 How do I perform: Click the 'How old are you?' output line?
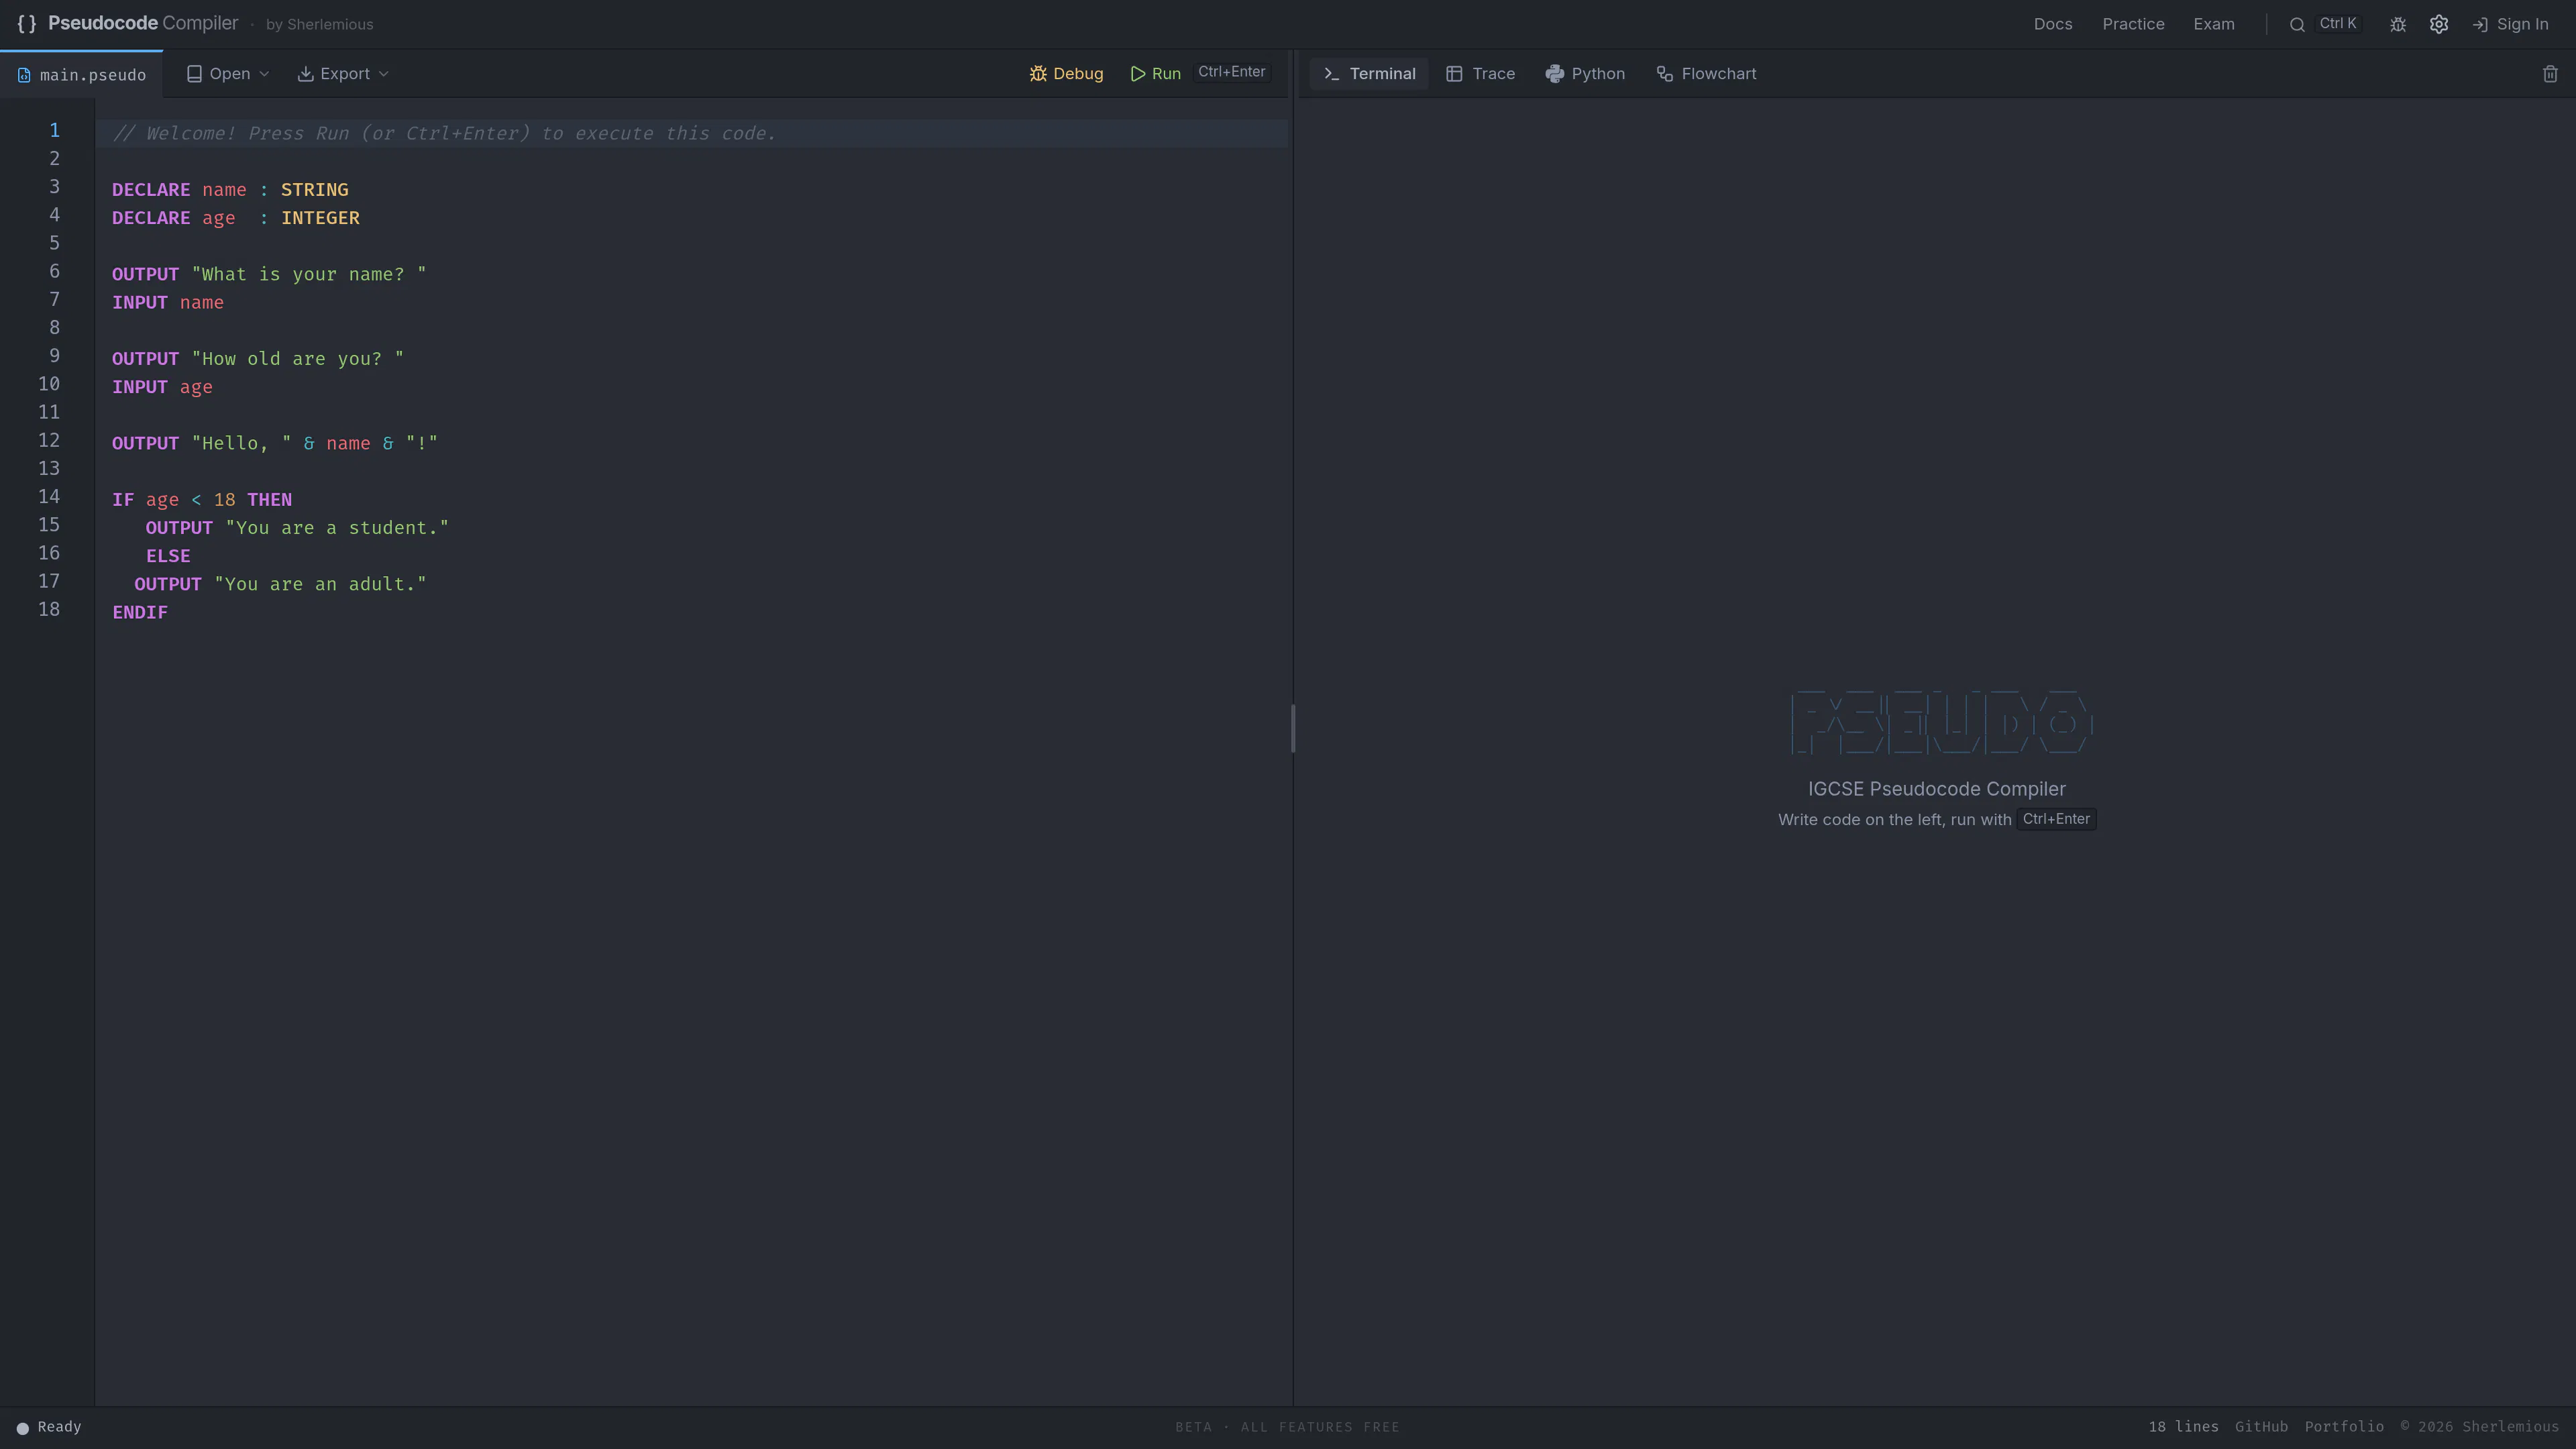click(258, 359)
